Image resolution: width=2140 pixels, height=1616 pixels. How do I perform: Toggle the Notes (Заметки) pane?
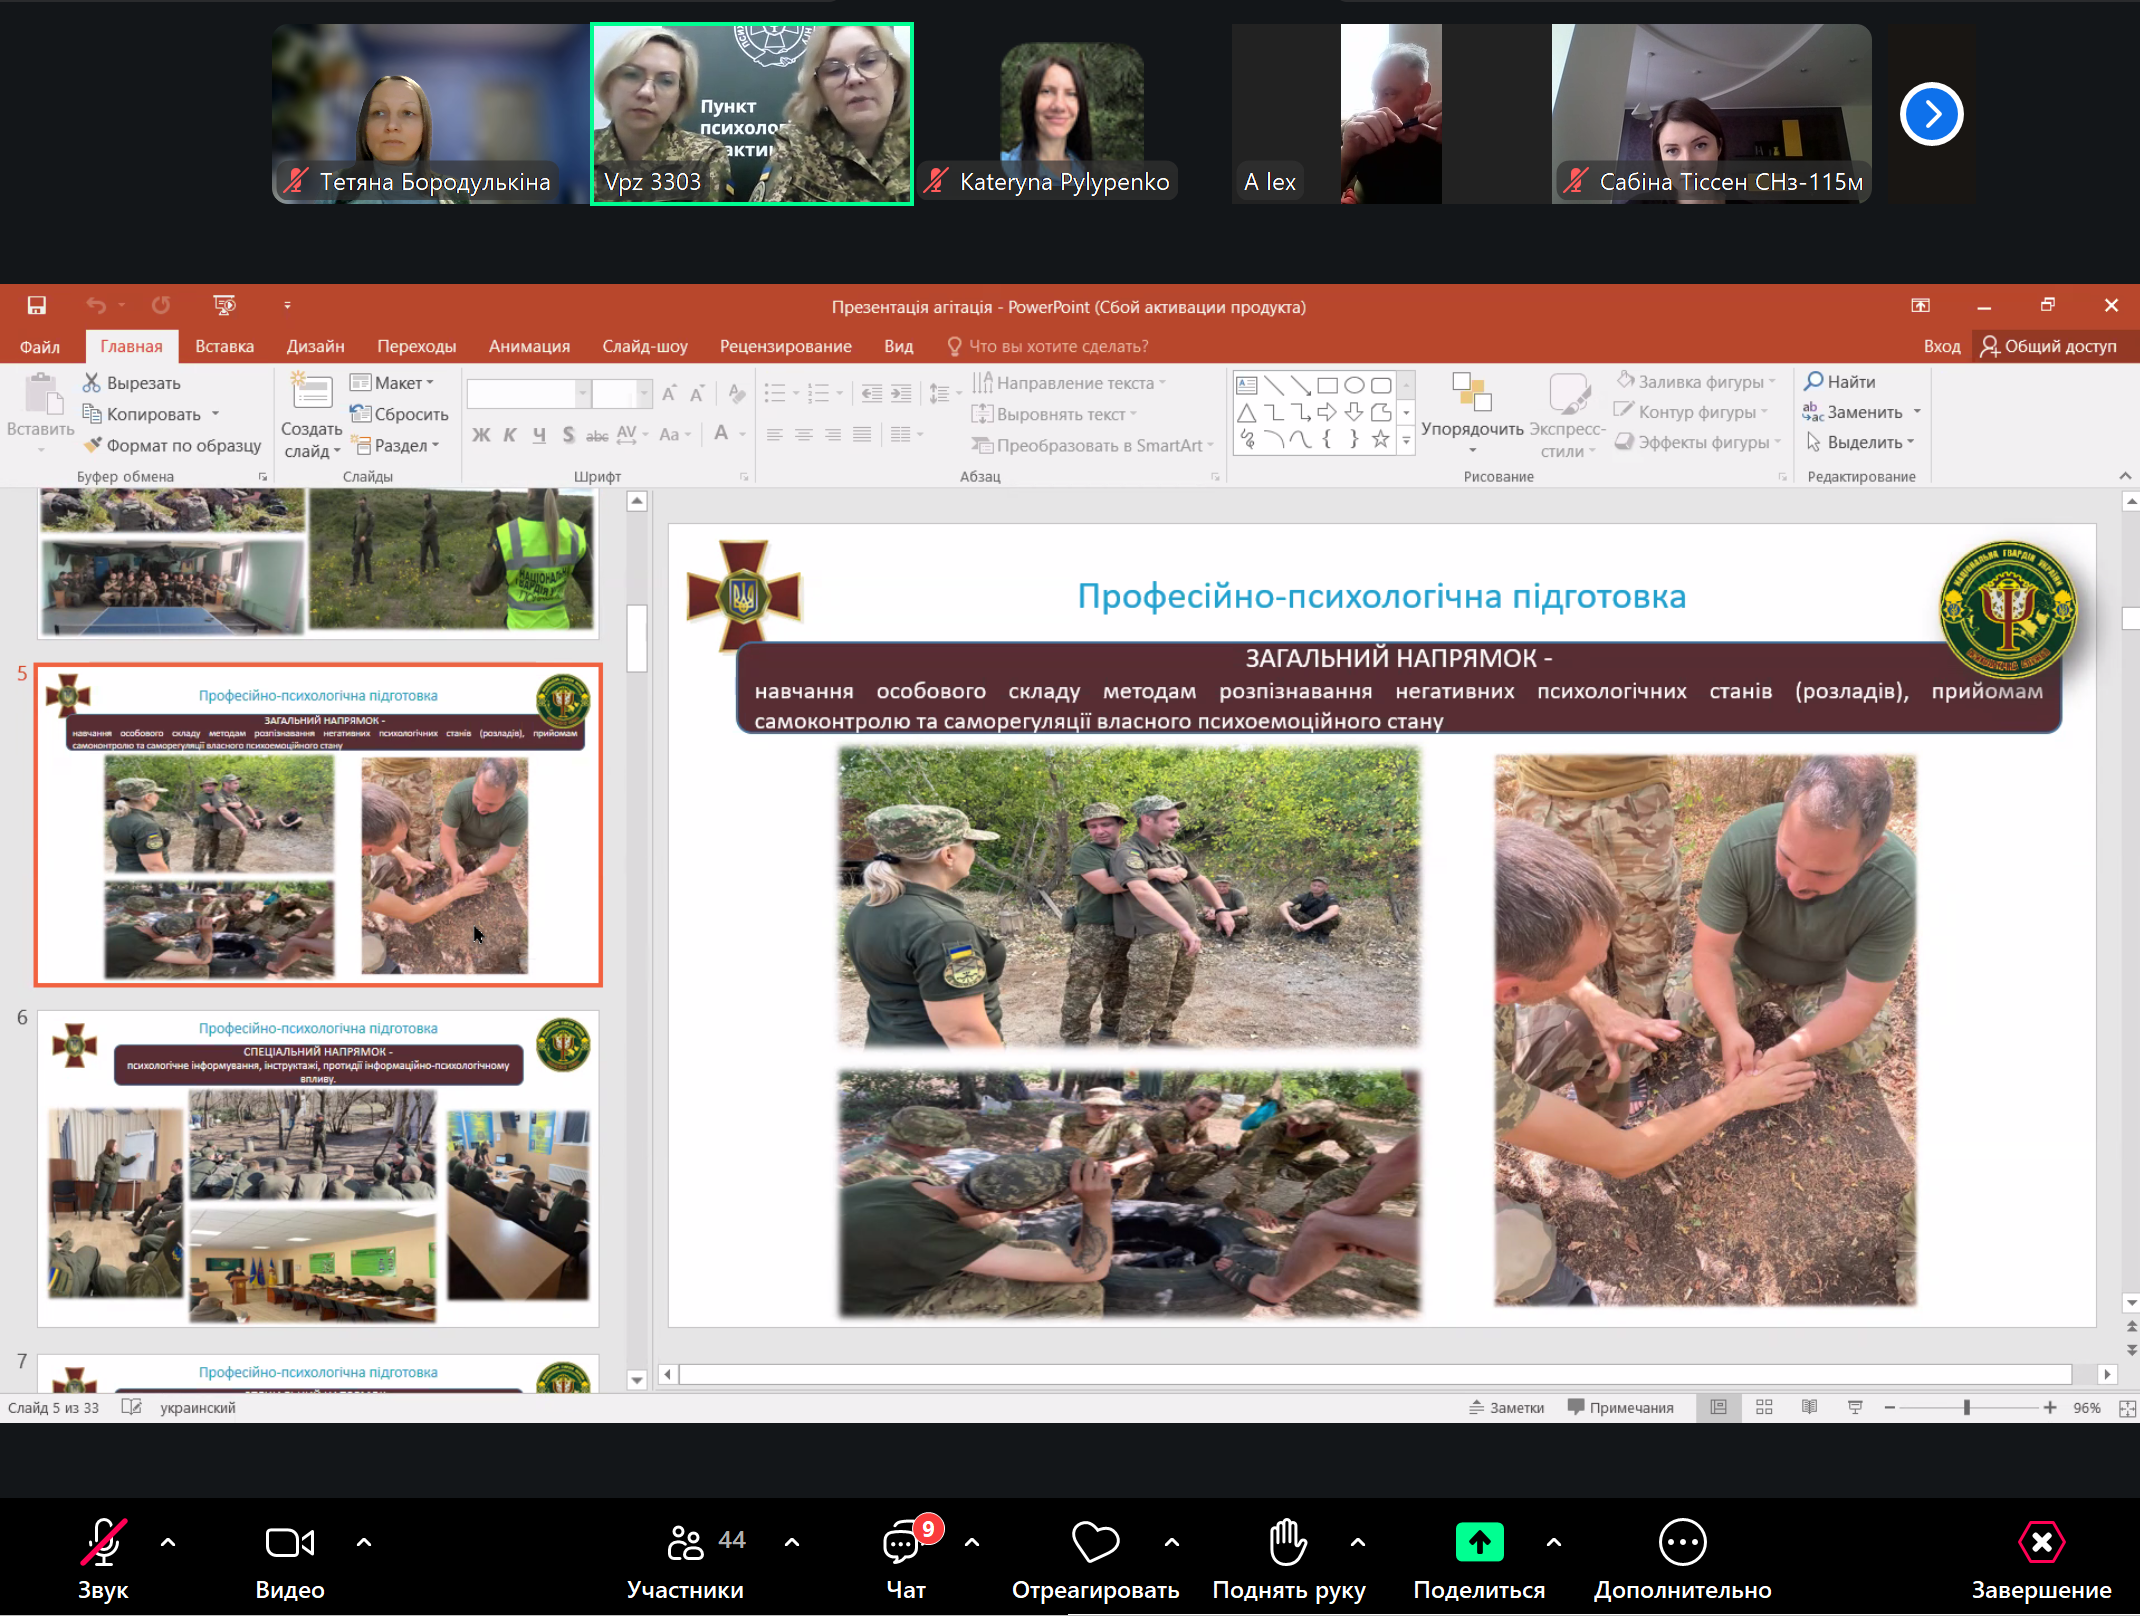pyautogui.click(x=1506, y=1407)
